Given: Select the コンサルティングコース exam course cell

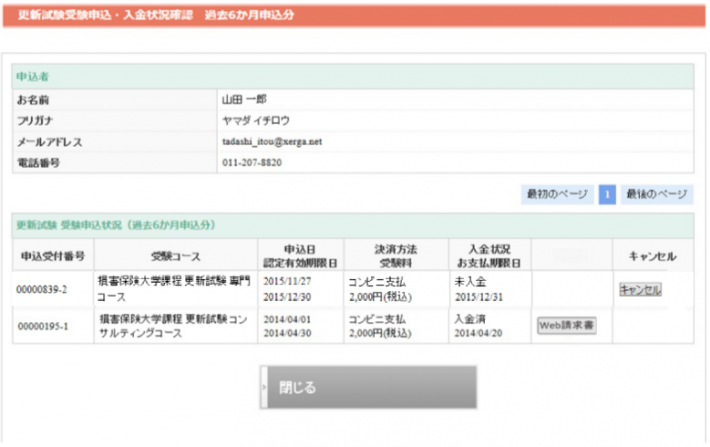Looking at the screenshot, I should 173,325.
